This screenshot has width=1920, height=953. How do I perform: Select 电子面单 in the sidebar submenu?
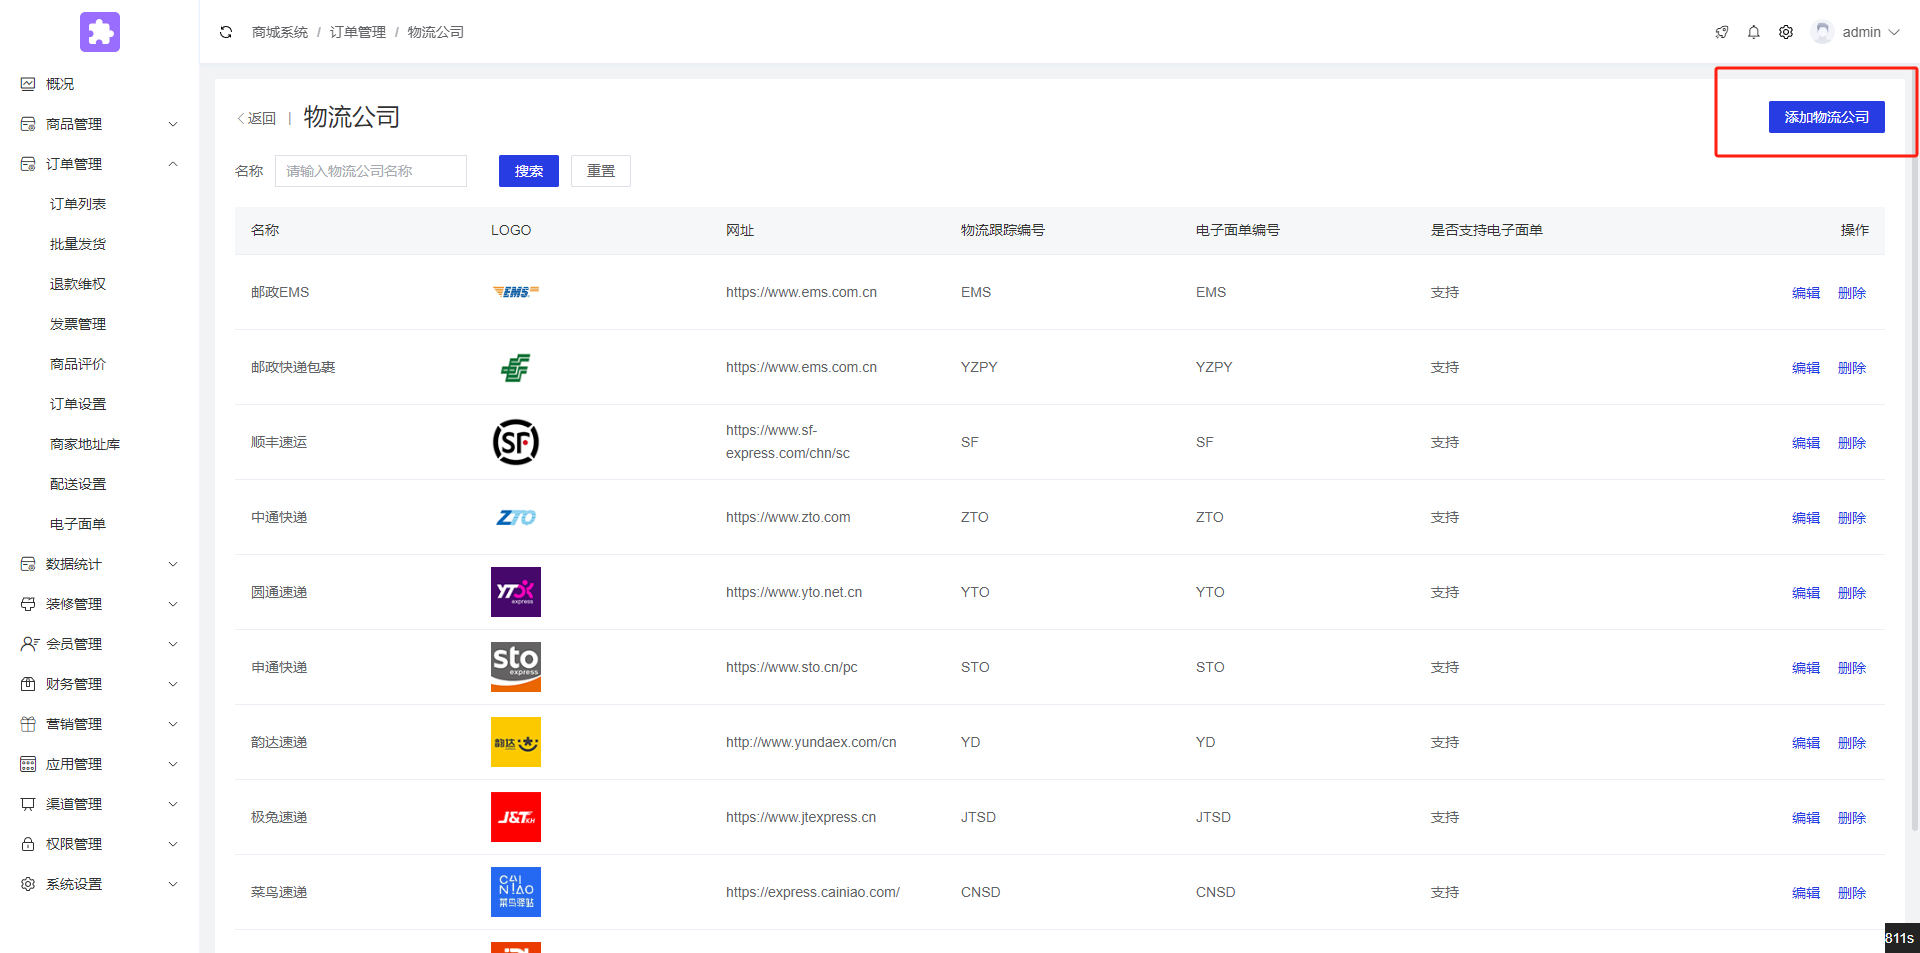[x=78, y=524]
